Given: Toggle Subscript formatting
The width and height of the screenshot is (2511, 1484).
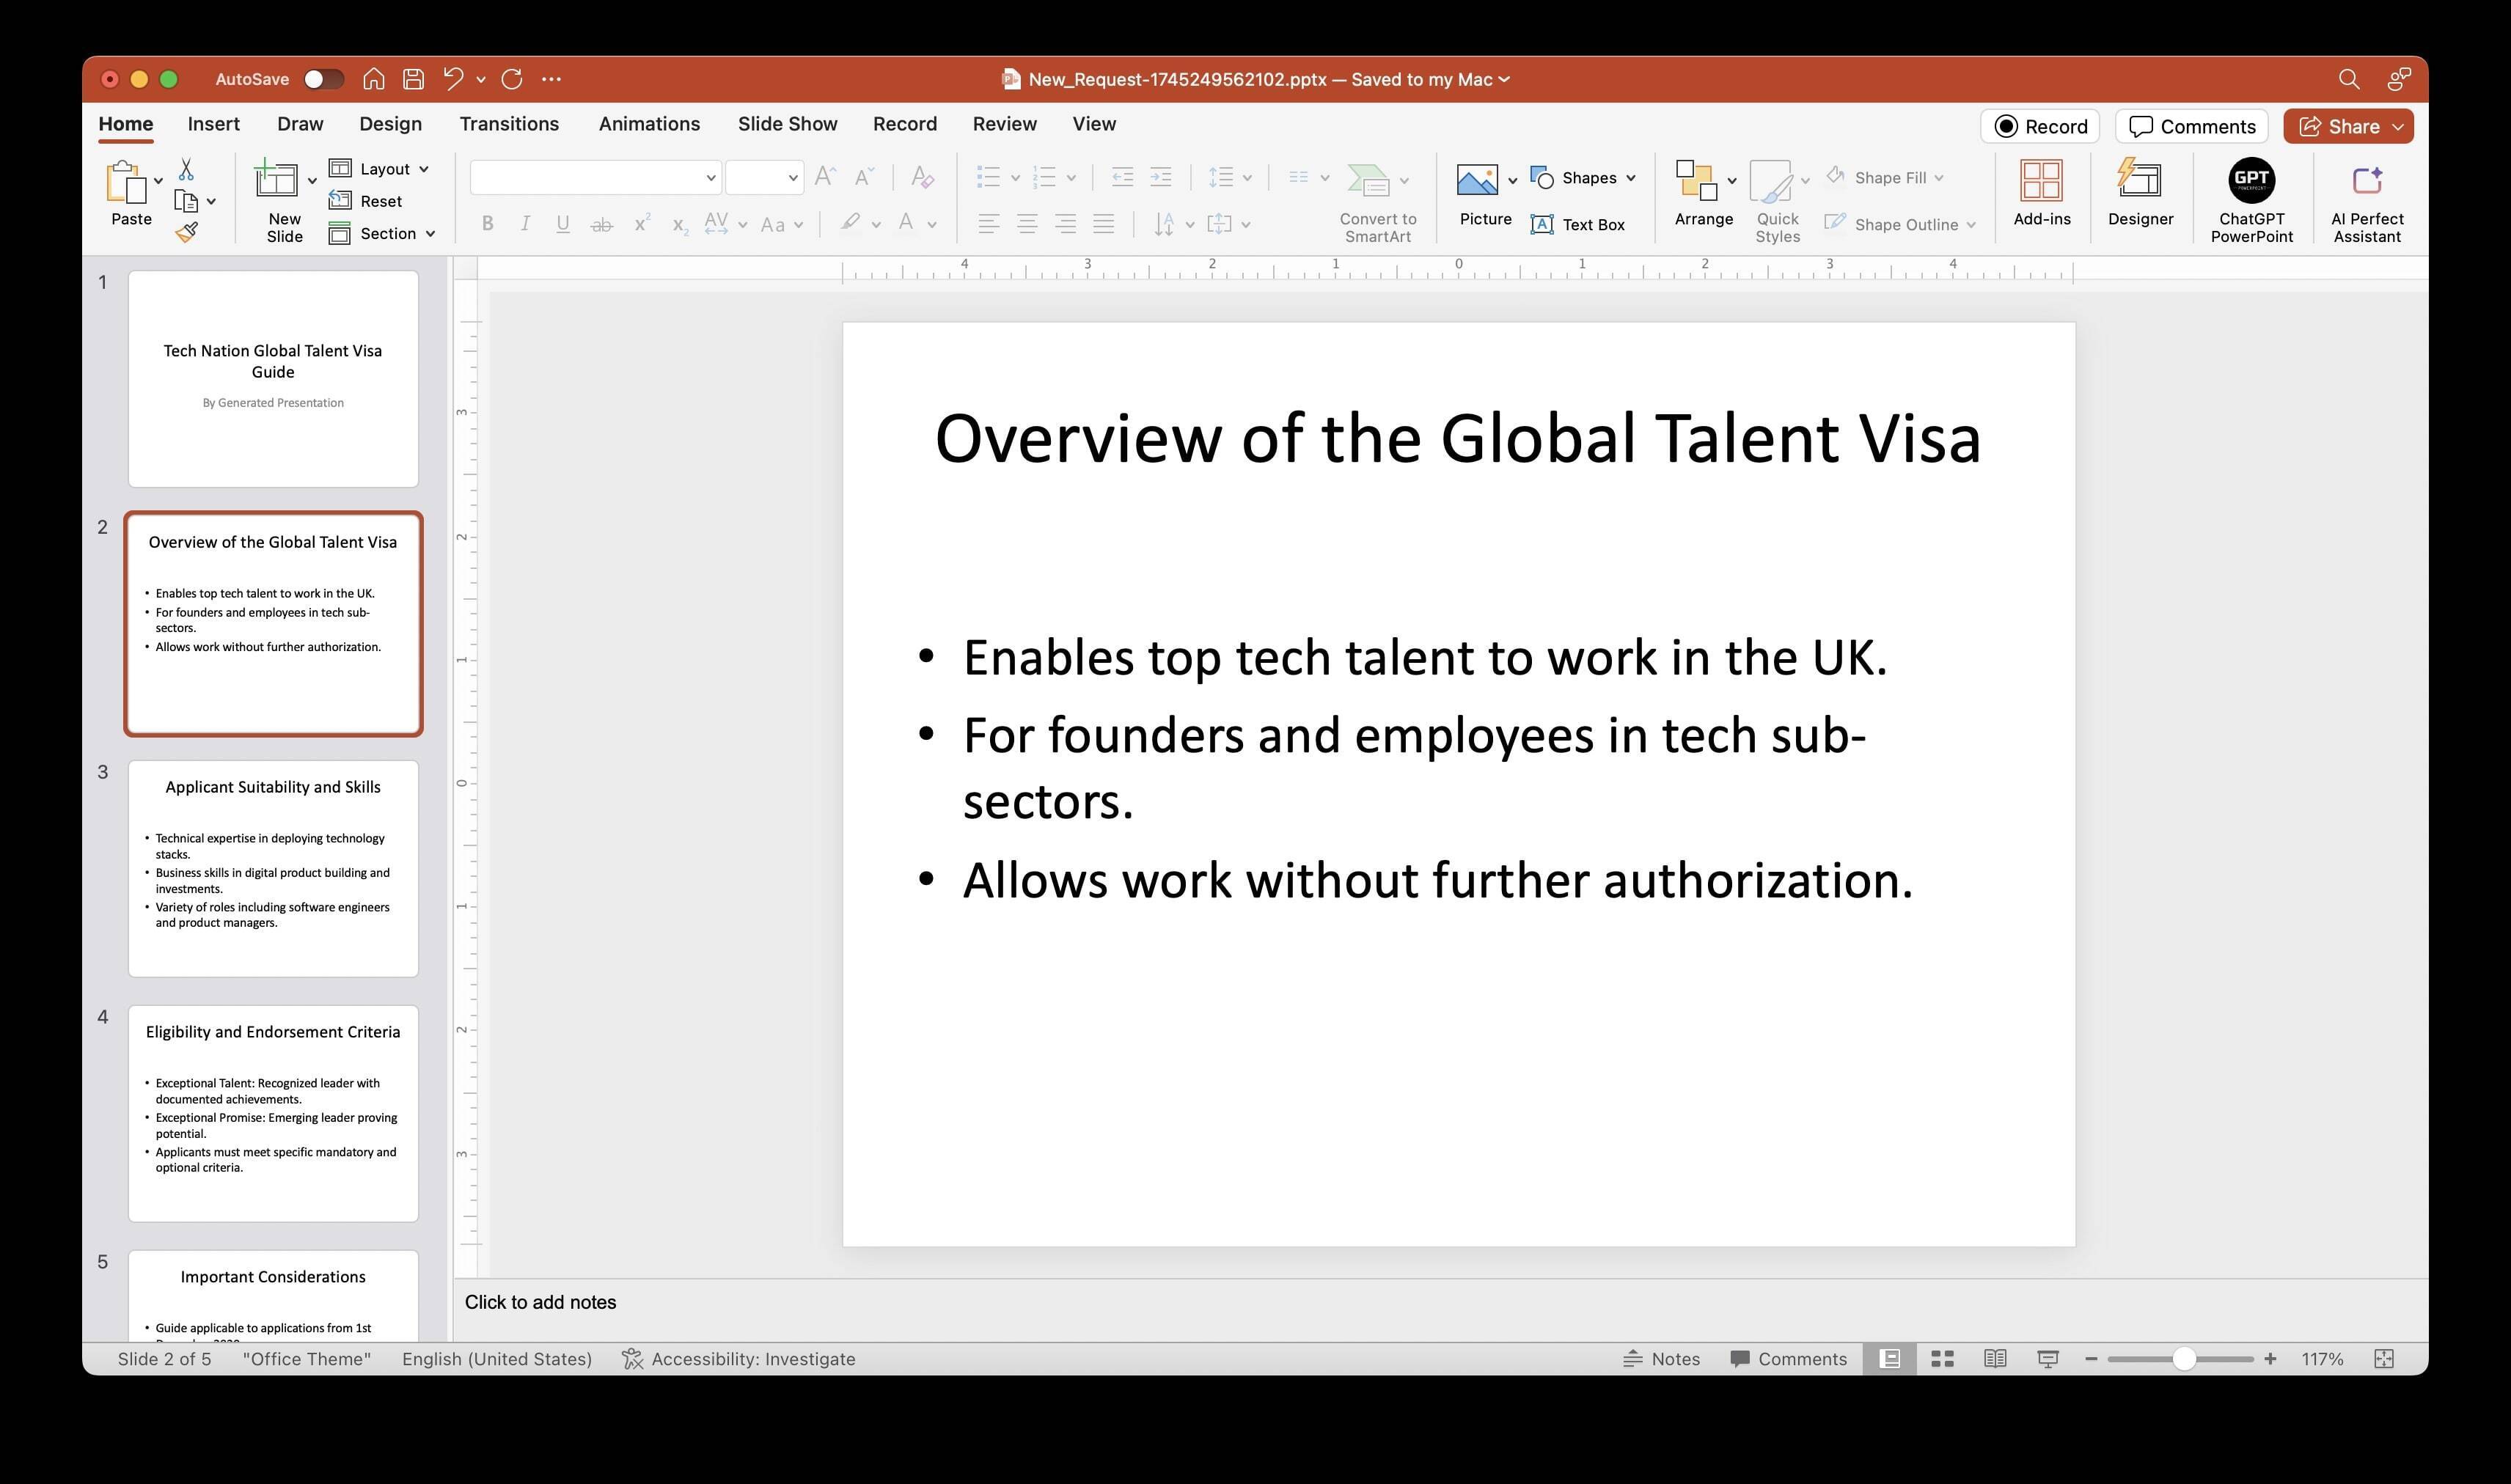Looking at the screenshot, I should point(680,226).
